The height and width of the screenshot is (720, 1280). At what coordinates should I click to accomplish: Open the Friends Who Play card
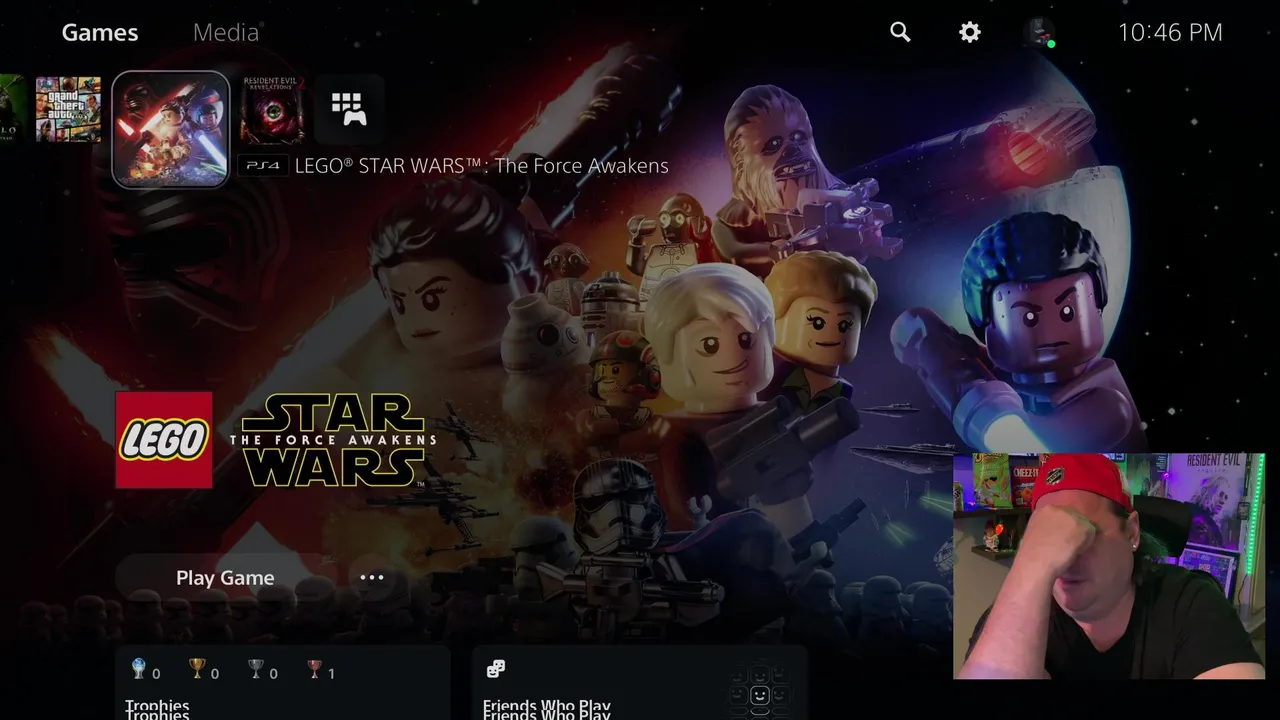pos(638,683)
